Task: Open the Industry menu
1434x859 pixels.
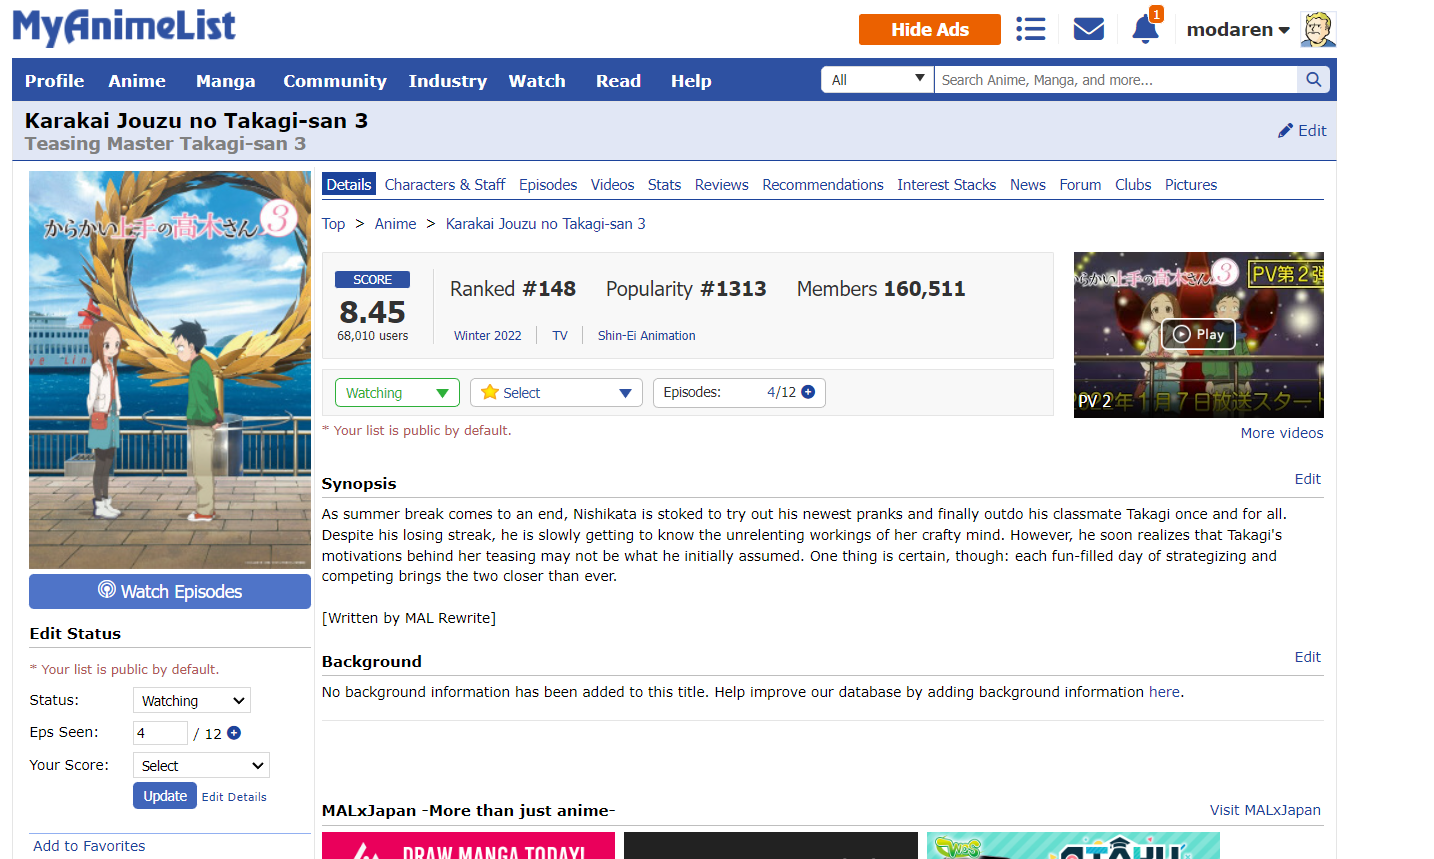Action: [447, 81]
